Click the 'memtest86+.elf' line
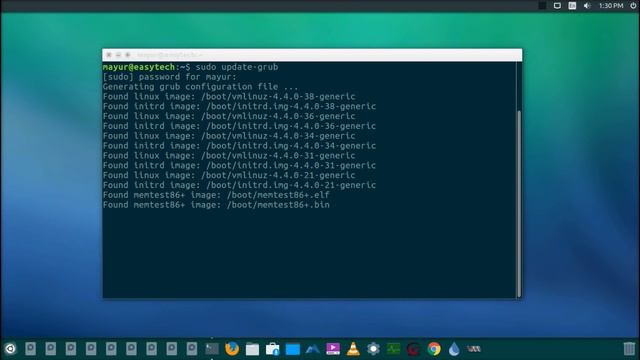 click(216, 195)
